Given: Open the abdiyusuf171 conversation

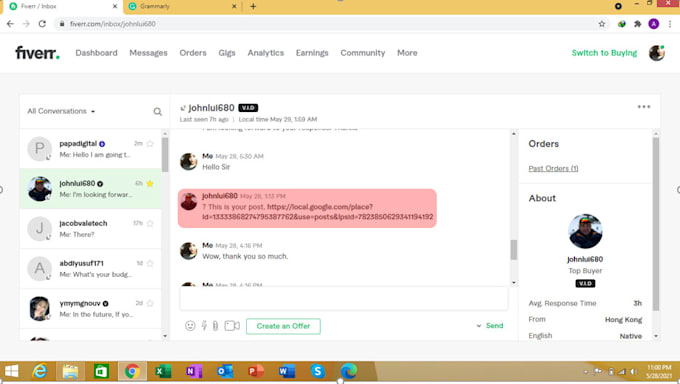Looking at the screenshot, I should (91, 269).
